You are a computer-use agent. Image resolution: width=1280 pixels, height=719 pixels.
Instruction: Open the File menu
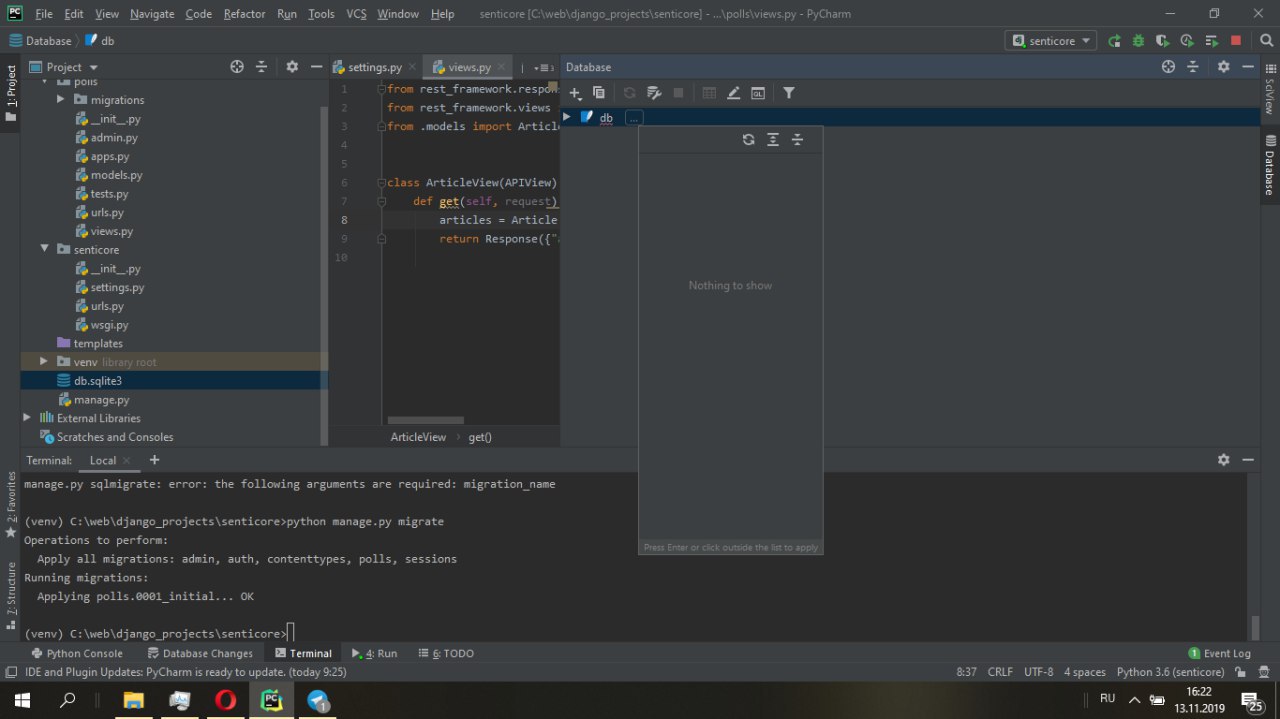[x=44, y=14]
